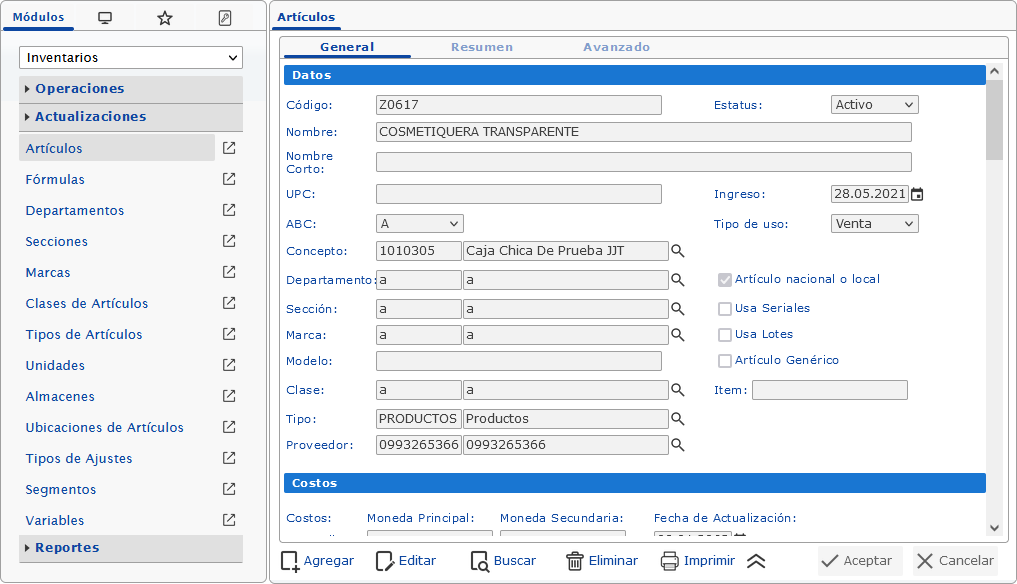Screen dimensions: 1017x584
Task: Switch to the Resumen tab
Action: pyautogui.click(x=482, y=47)
